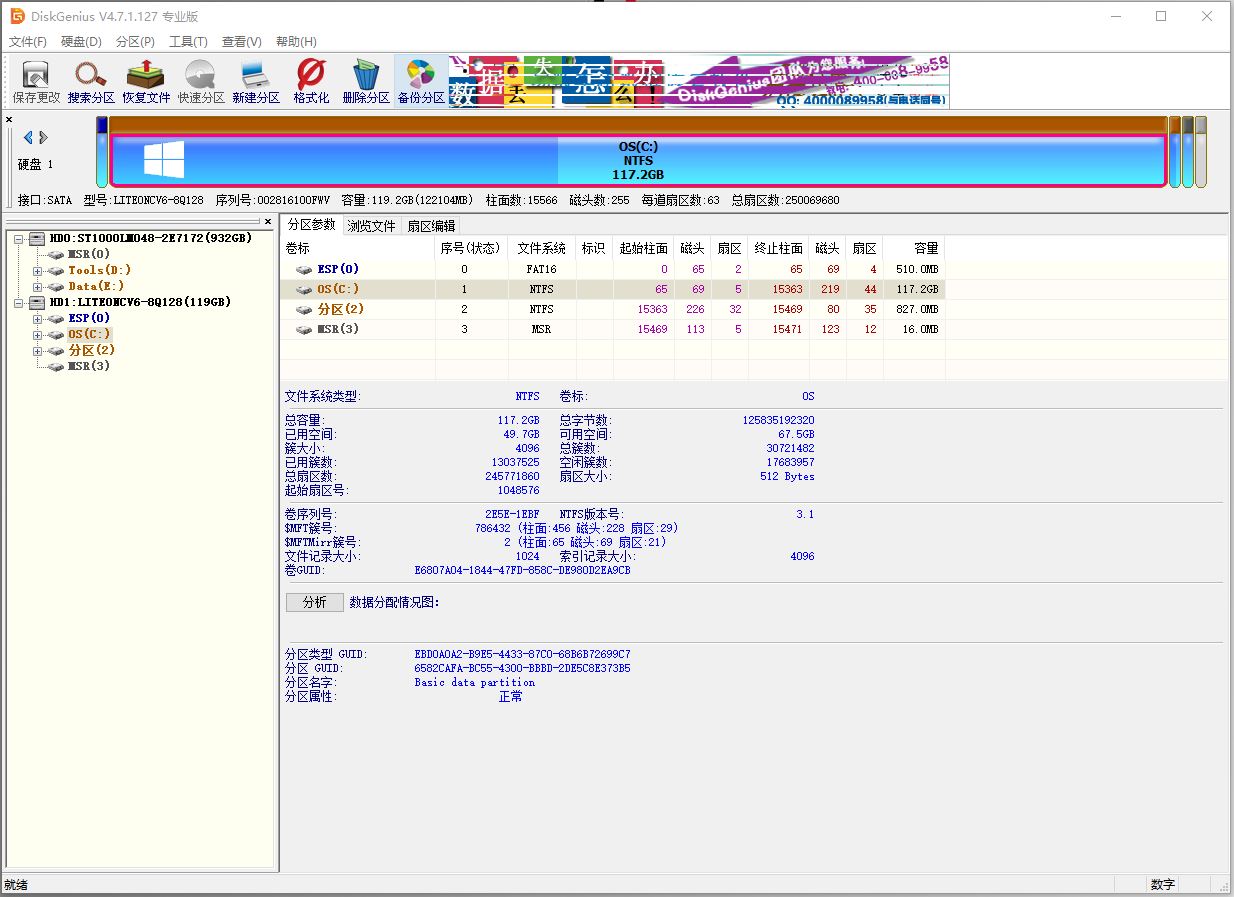Click the partition type GUID EBD0A0A2 value

tap(522, 654)
